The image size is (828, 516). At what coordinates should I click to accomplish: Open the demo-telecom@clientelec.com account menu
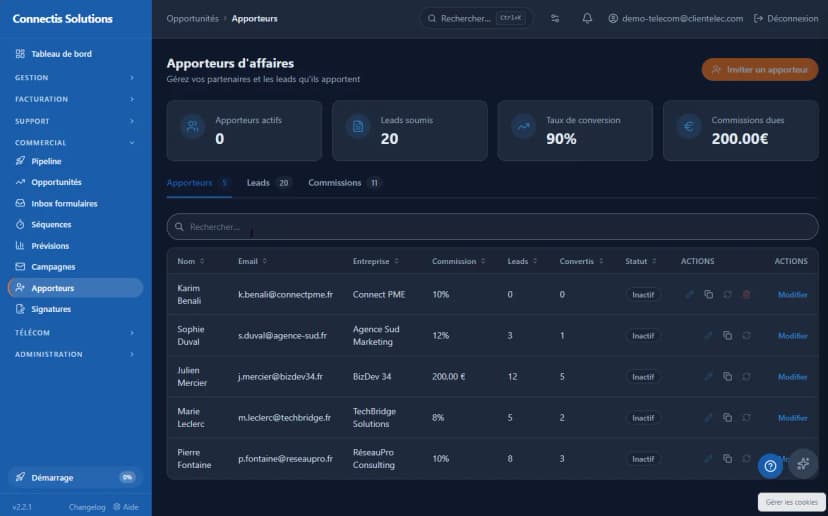[675, 18]
